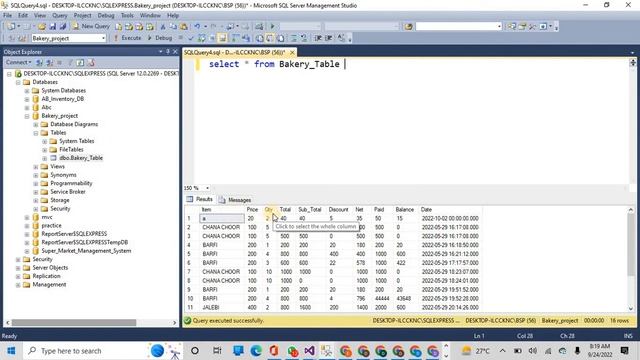640x360 pixels.
Task: Click Display Estimated Execution Plan icon
Action: [201, 38]
